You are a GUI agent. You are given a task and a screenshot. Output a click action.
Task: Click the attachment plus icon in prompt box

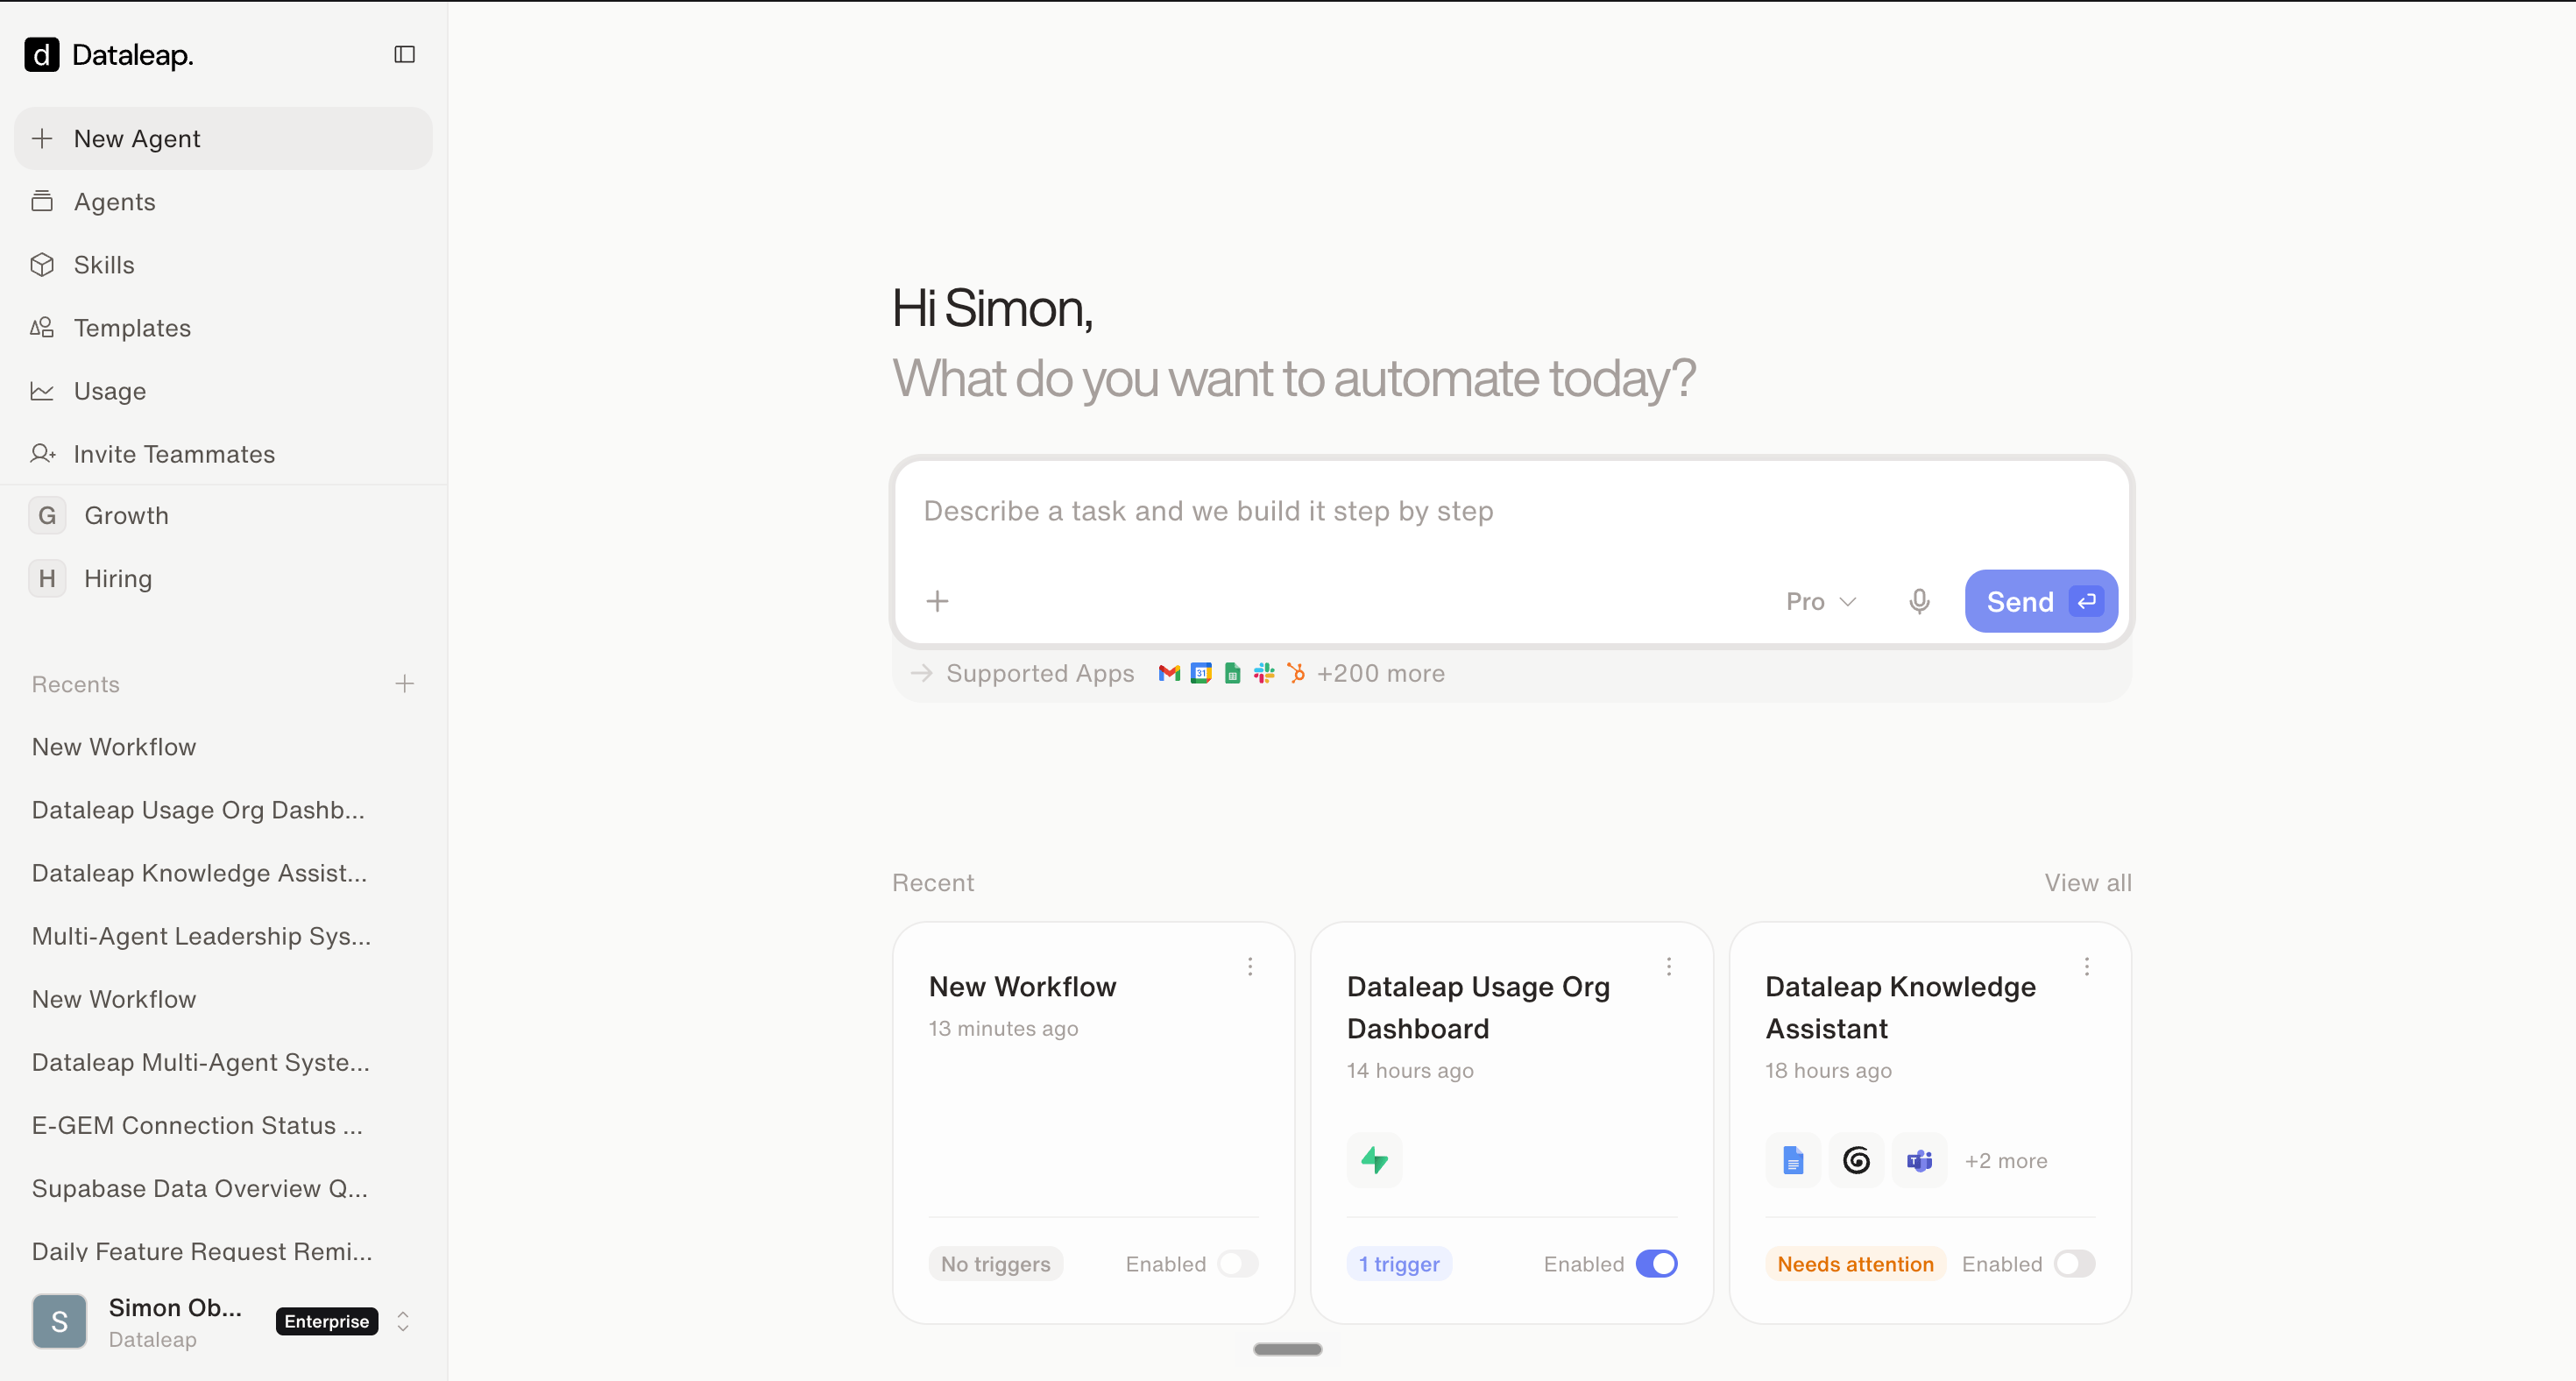tap(937, 601)
